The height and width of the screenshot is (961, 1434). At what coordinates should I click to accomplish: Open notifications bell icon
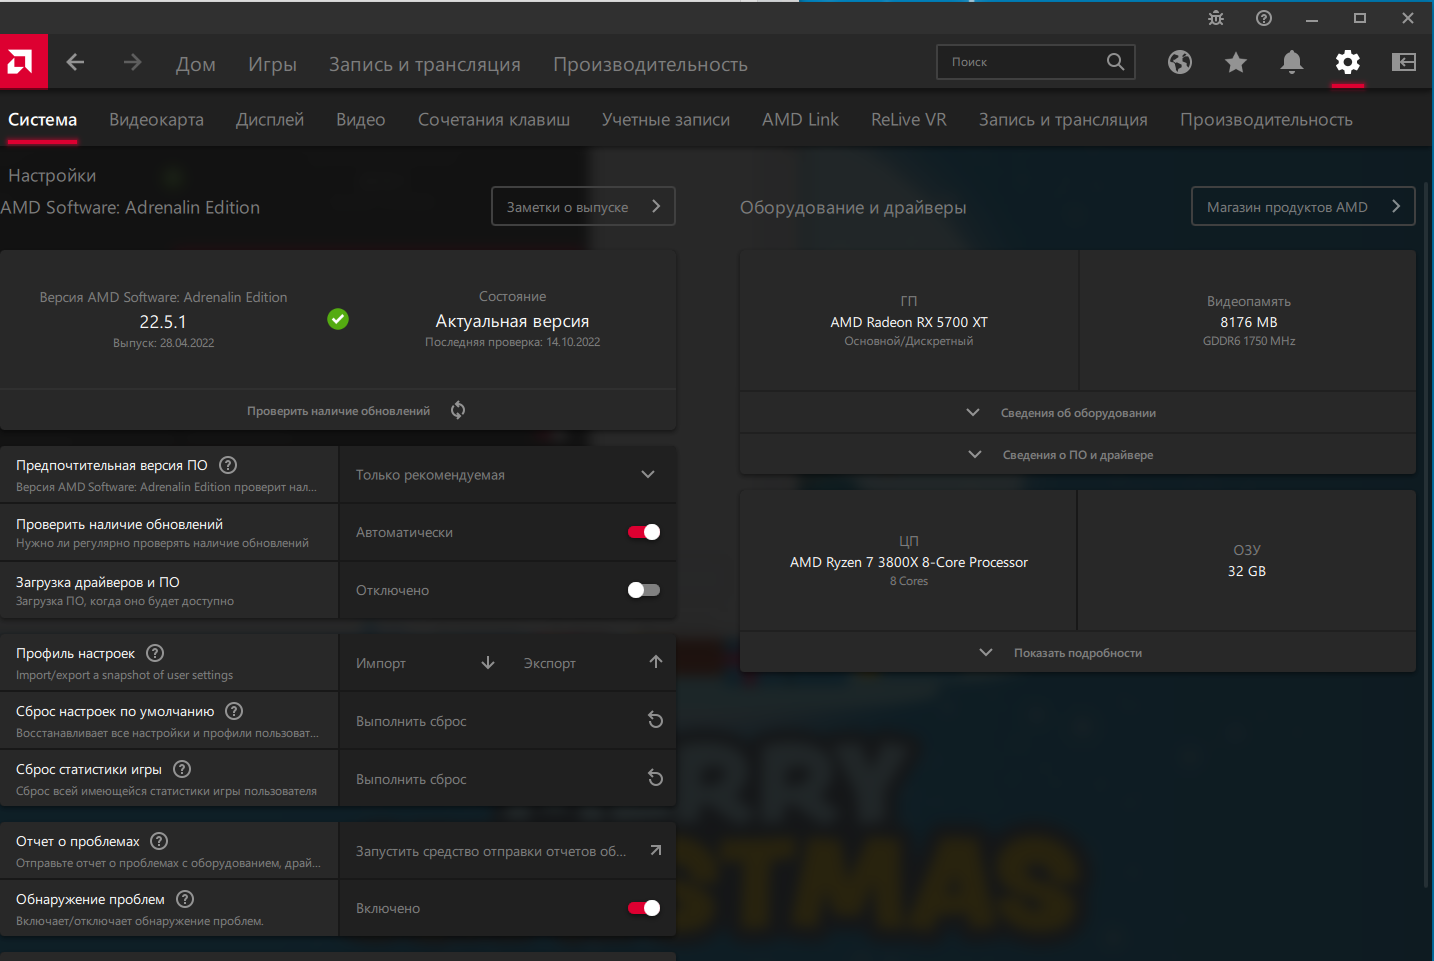(x=1292, y=62)
